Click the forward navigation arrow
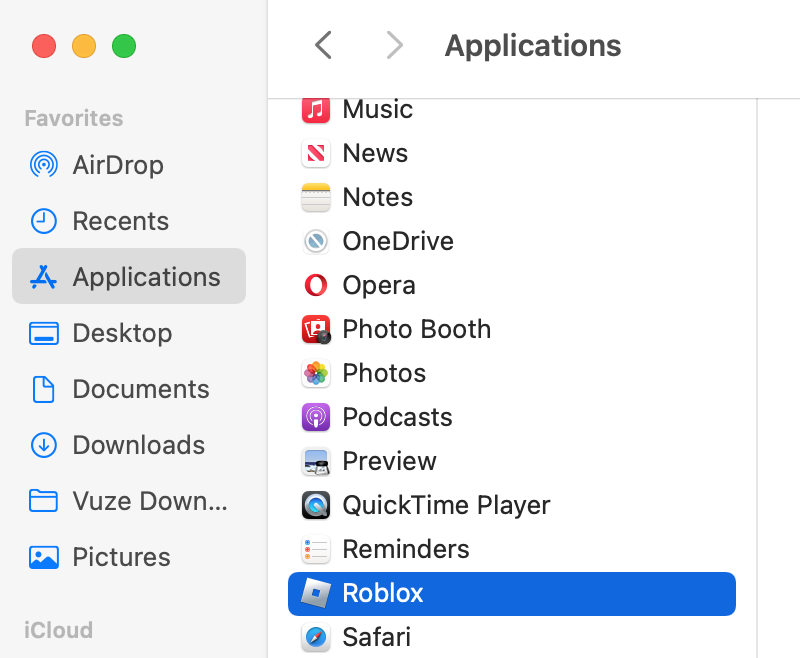This screenshot has width=800, height=658. (394, 46)
